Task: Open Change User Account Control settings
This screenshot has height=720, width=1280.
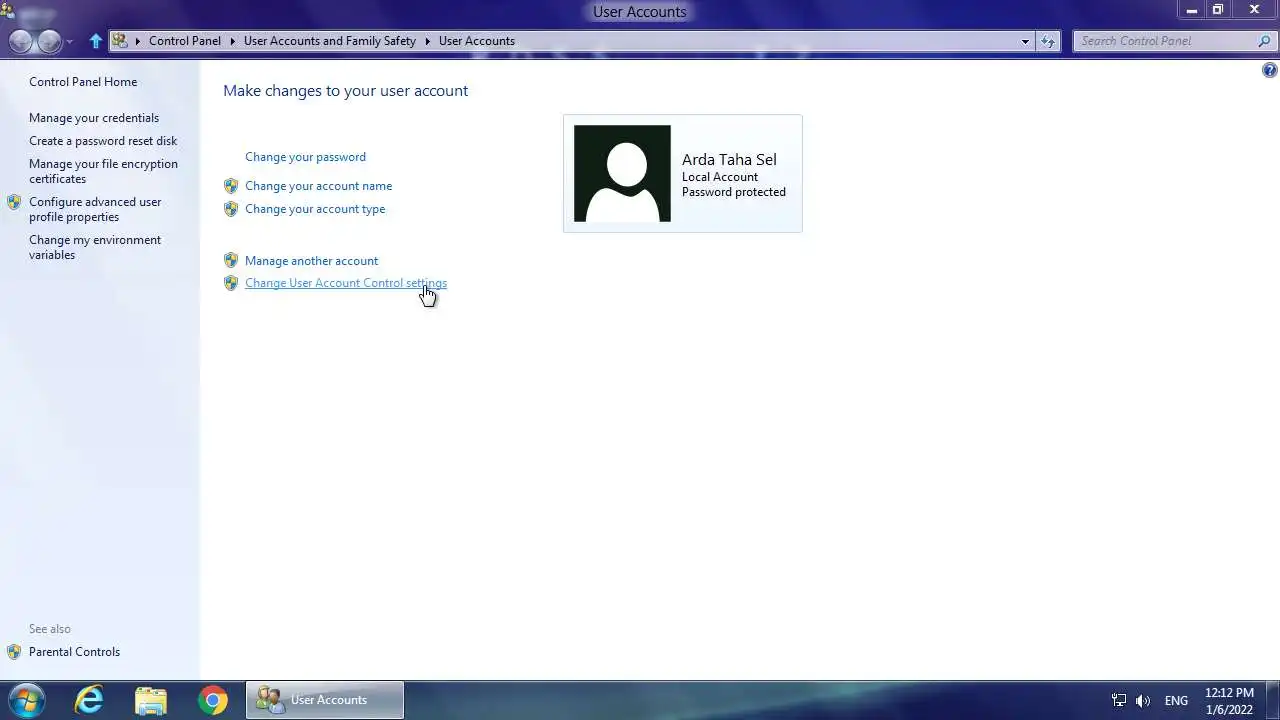Action: pos(346,283)
